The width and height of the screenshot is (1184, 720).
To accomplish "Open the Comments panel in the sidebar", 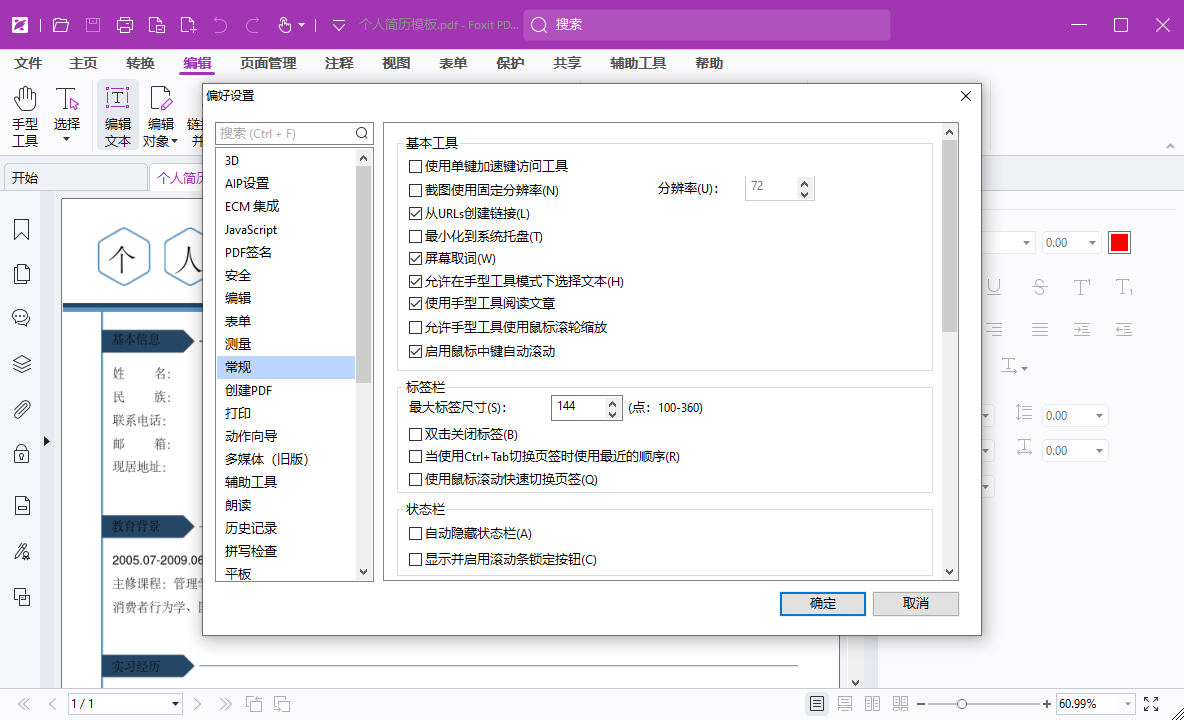I will (x=21, y=317).
